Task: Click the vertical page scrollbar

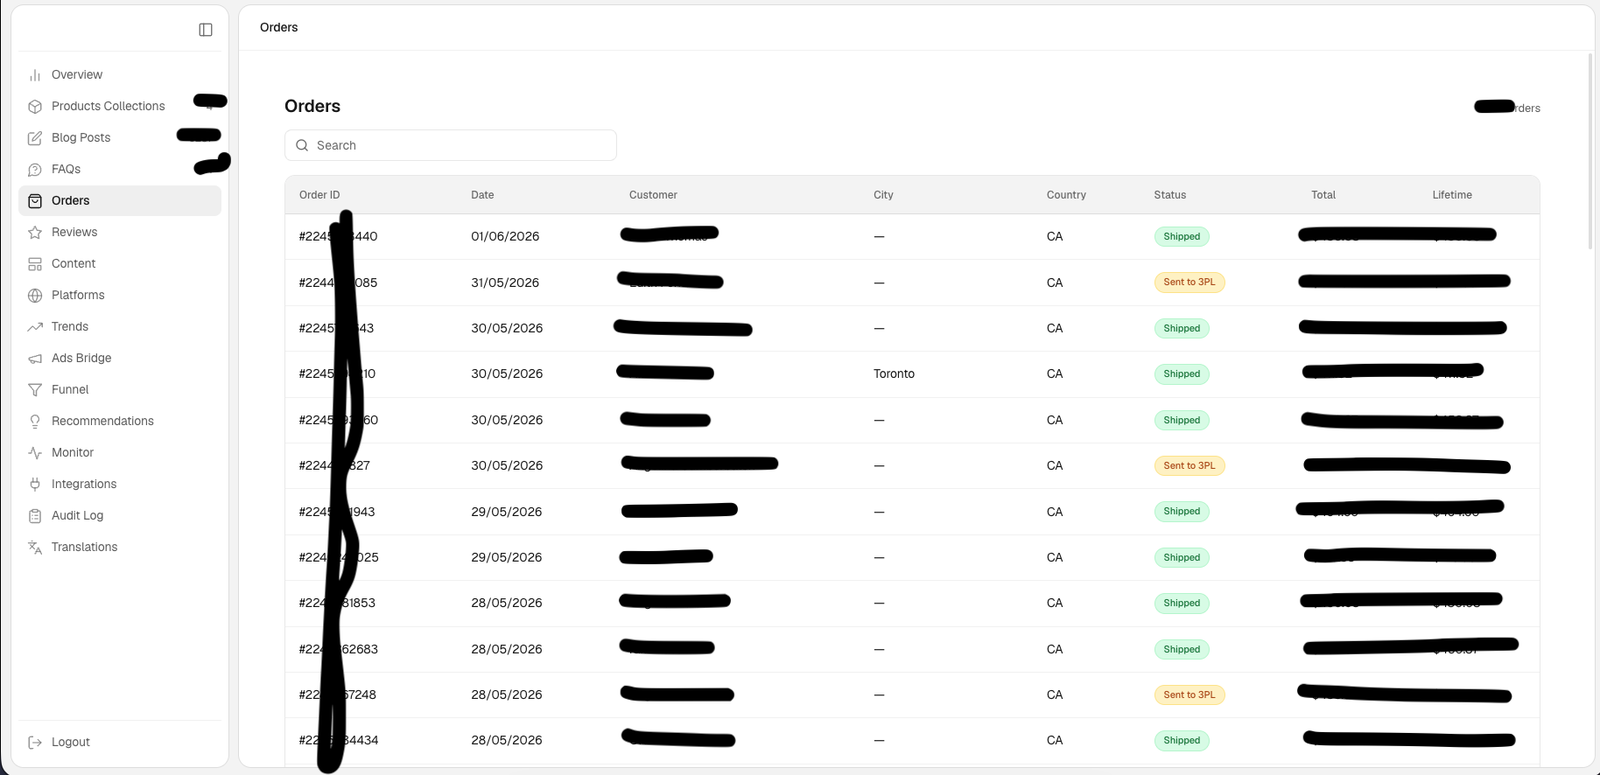Action: coord(1590,150)
